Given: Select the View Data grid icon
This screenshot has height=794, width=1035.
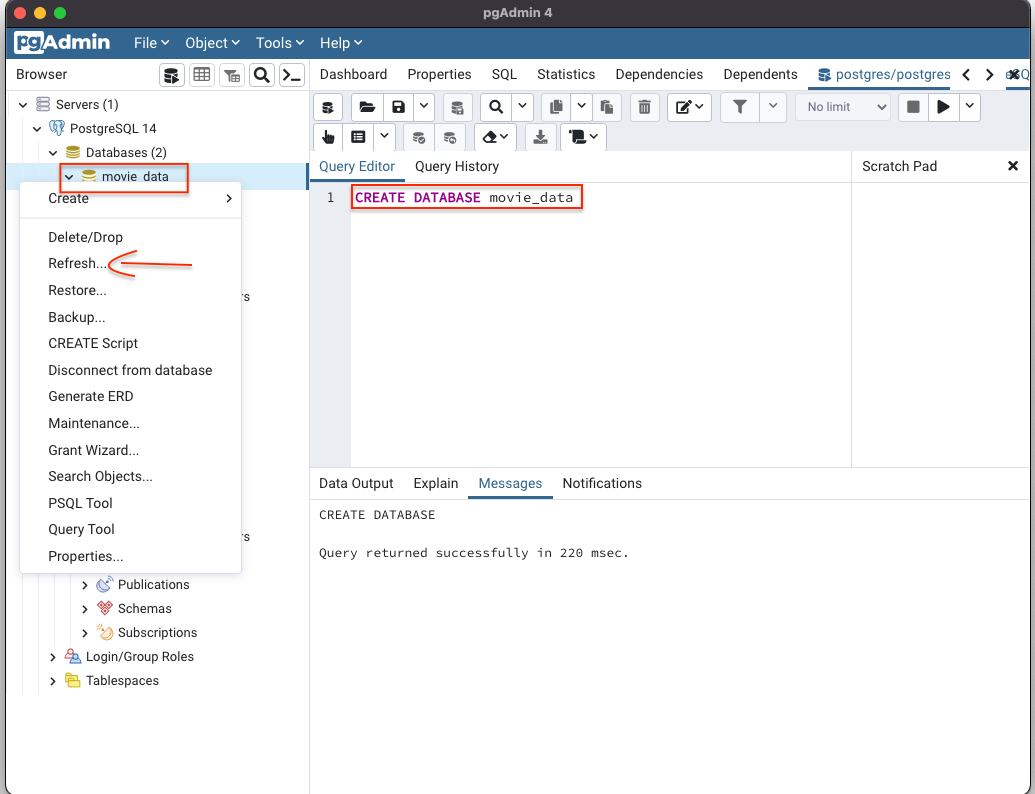Looking at the screenshot, I should [x=201, y=74].
